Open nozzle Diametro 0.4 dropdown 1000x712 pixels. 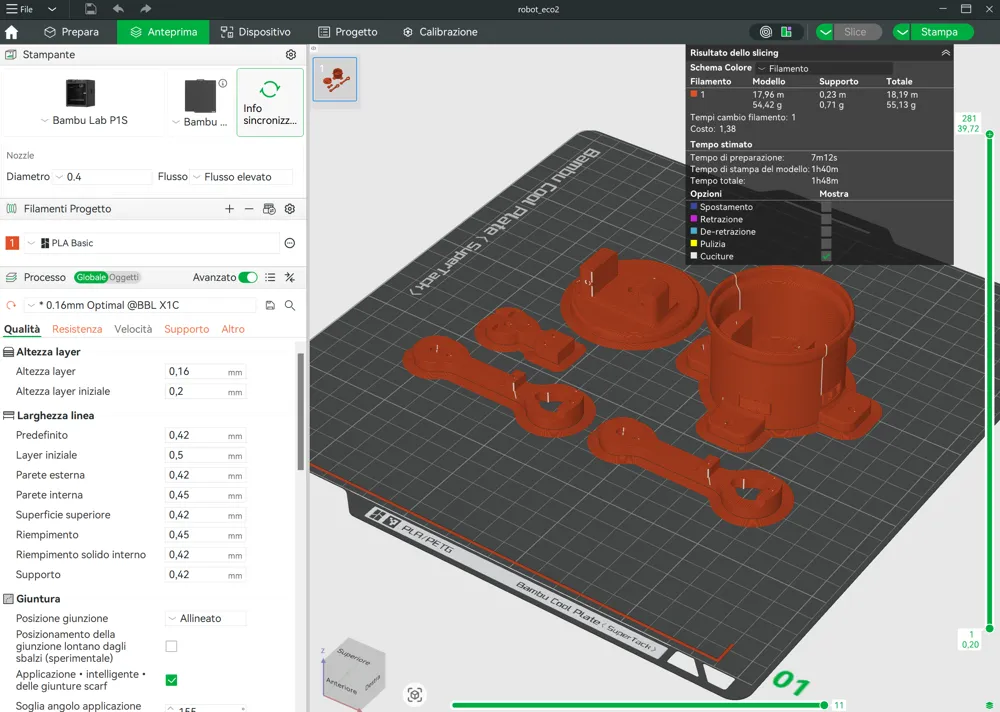pyautogui.click(x=102, y=177)
